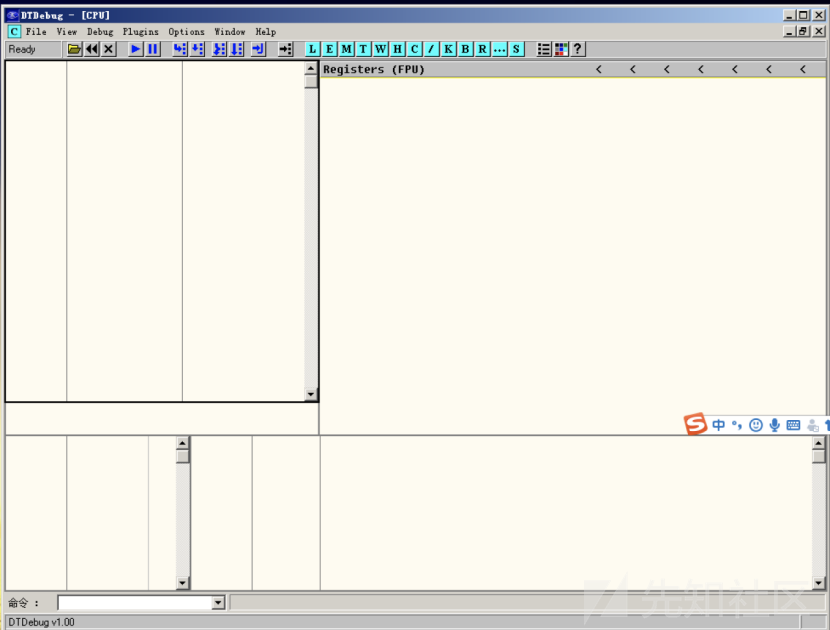Show References with the R button
This screenshot has height=630, width=830.
point(482,49)
